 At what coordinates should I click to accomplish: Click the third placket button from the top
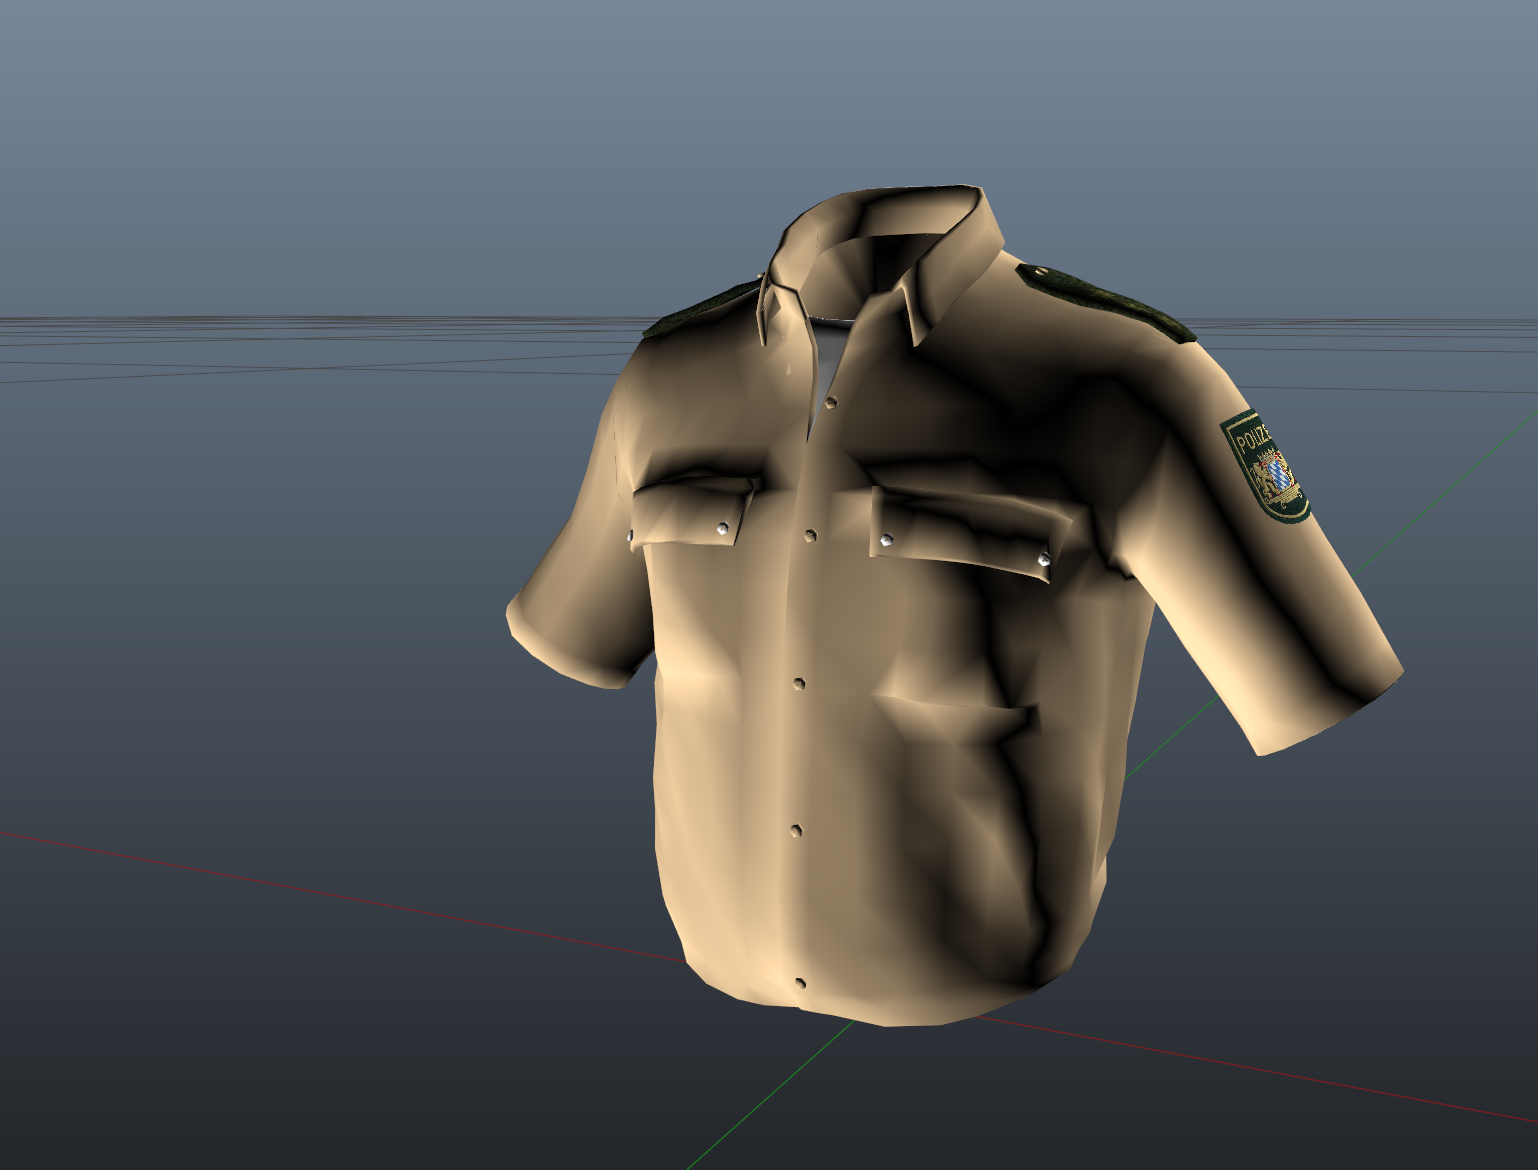[800, 683]
